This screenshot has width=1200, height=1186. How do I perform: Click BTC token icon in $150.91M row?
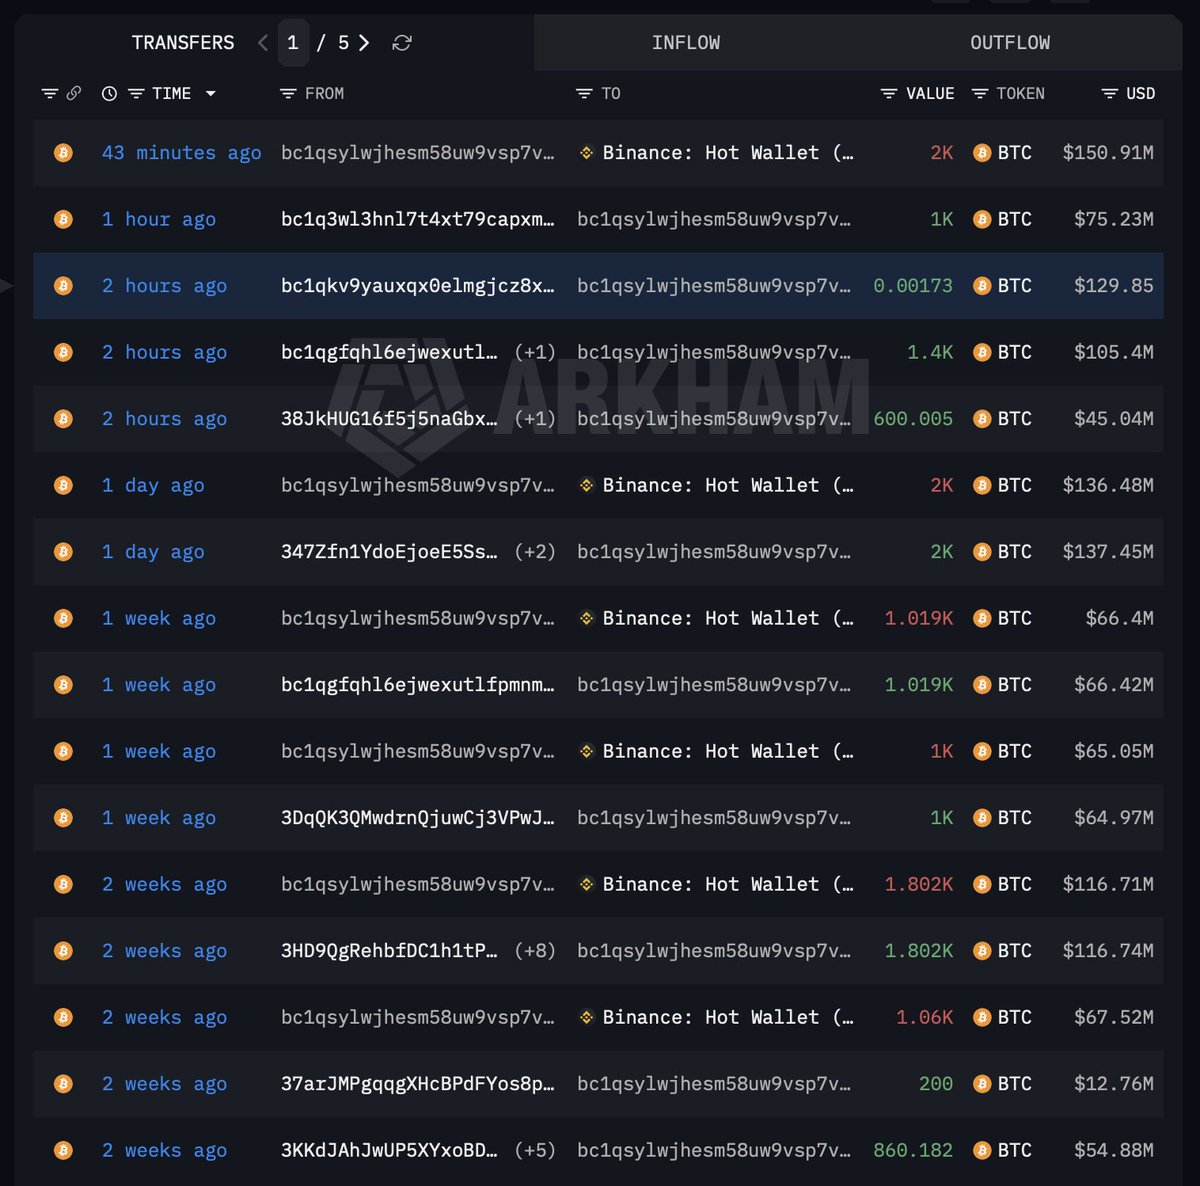pos(982,153)
